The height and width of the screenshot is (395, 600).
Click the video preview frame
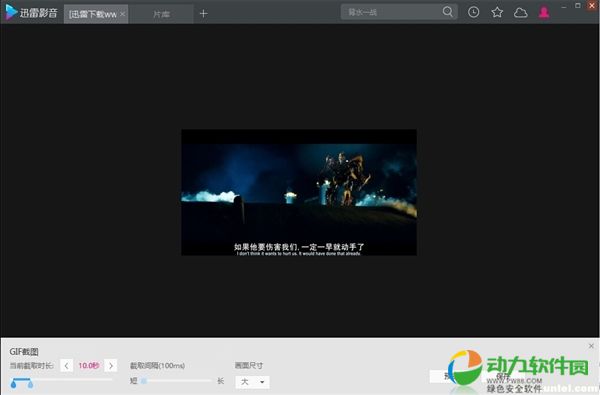pos(299,193)
